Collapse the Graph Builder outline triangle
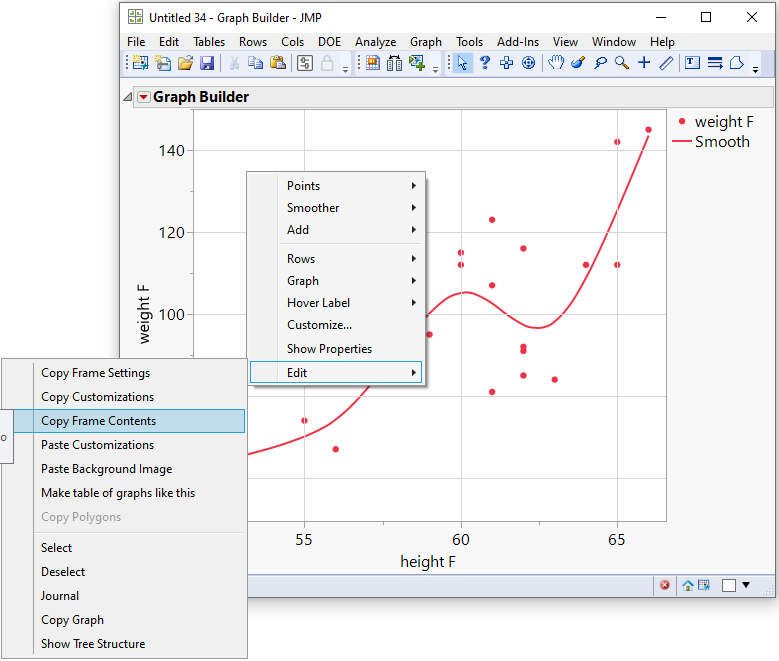The height and width of the screenshot is (661, 779). tap(128, 97)
